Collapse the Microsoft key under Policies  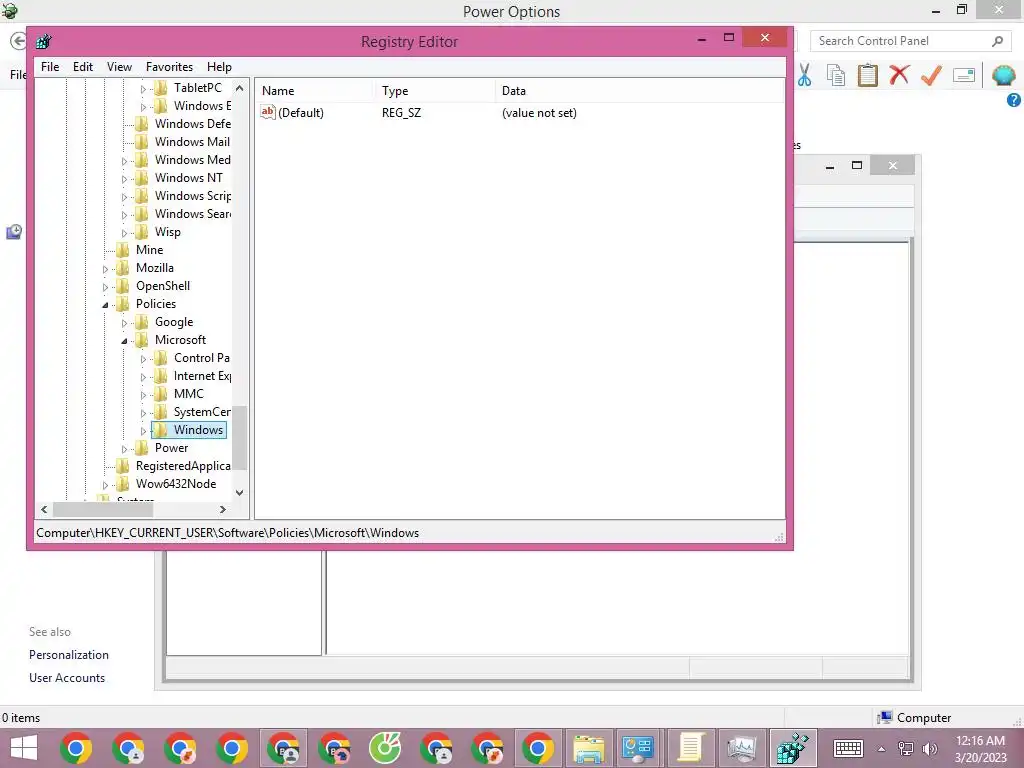pos(124,341)
